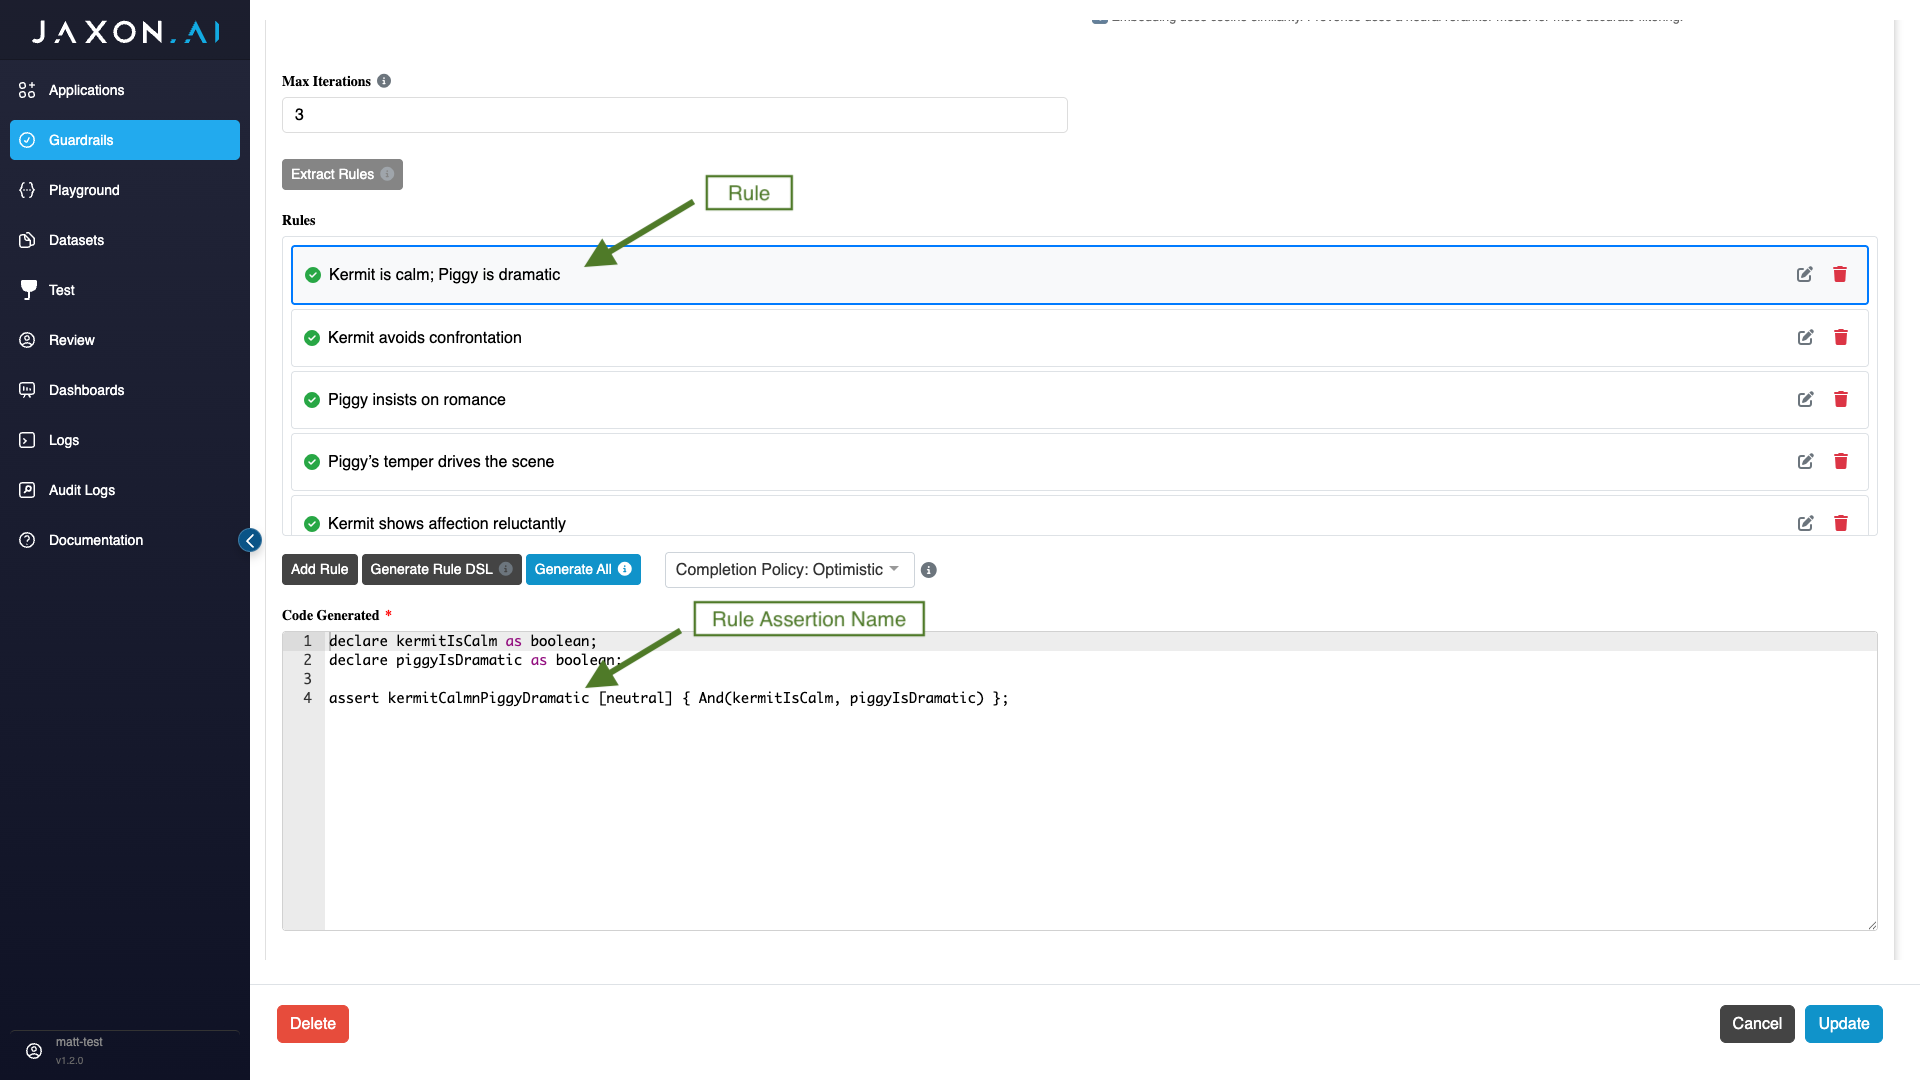The image size is (1920, 1080).
Task: Delete the Kermit is calm; Piggy is dramatic rule
Action: click(1839, 275)
